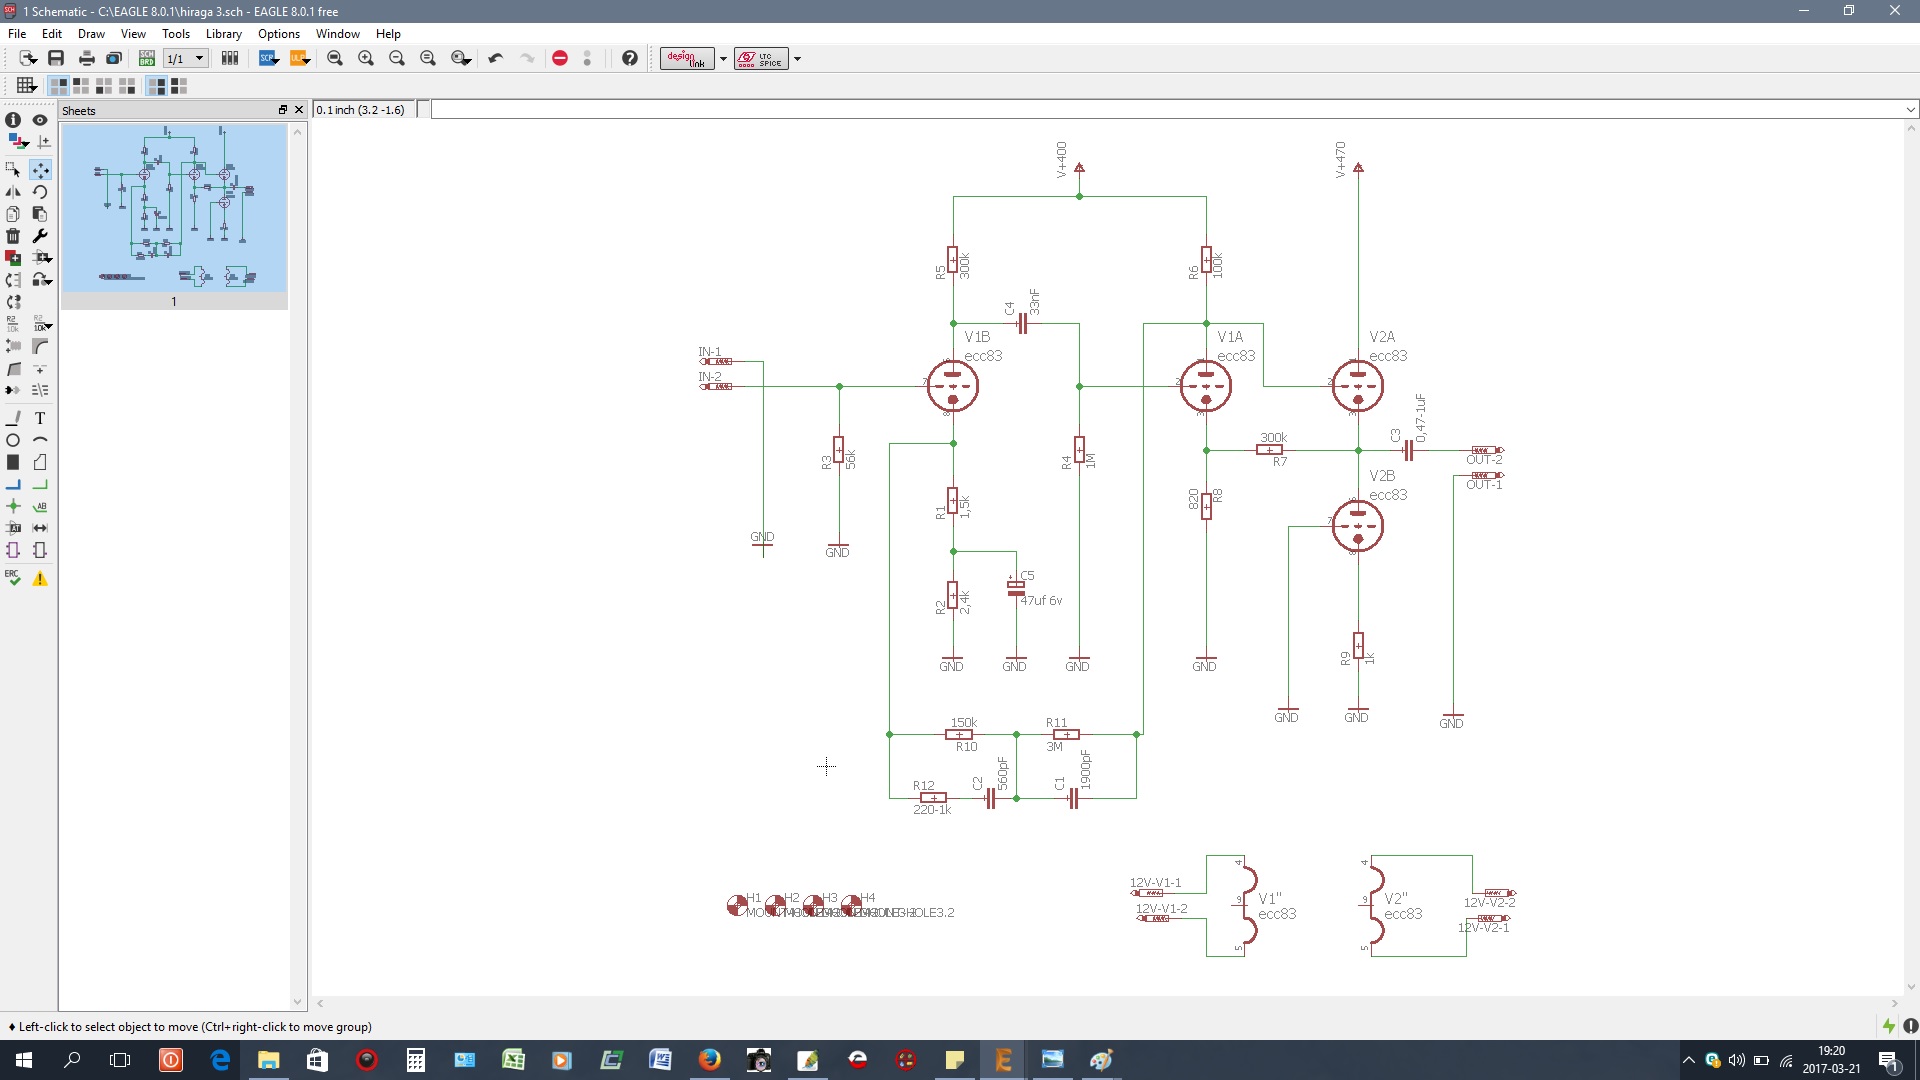This screenshot has height=1080, width=1920.
Task: Select the Junction tool
Action: coord(13,506)
